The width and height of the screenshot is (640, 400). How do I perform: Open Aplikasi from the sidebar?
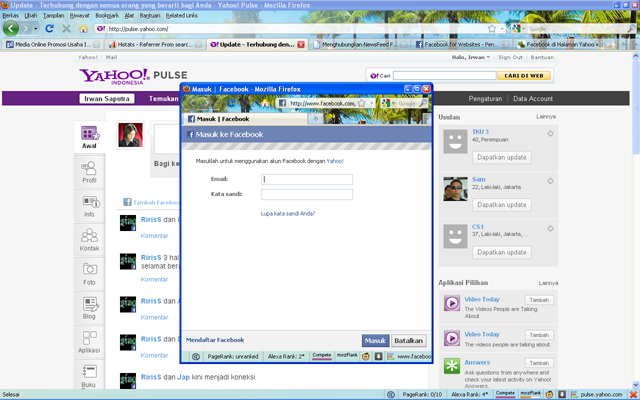click(89, 341)
